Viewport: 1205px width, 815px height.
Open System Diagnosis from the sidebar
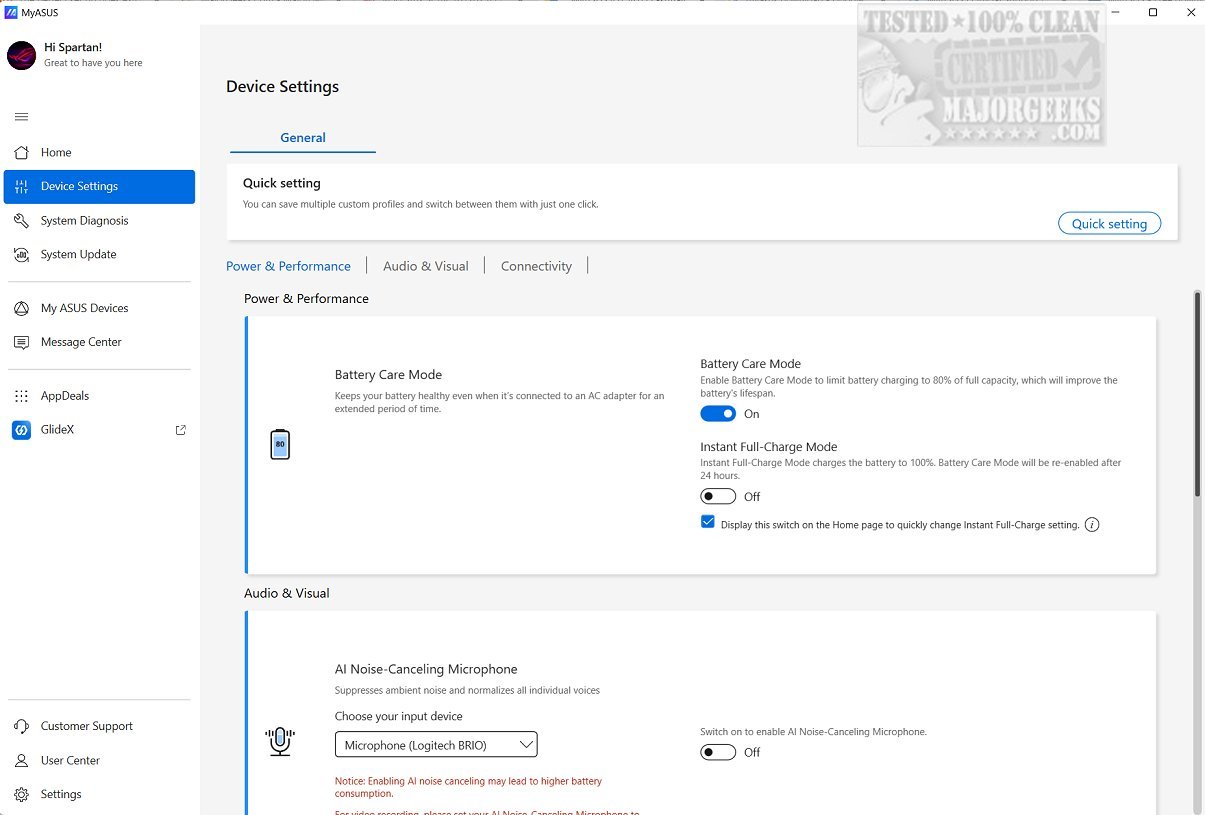pos(84,221)
